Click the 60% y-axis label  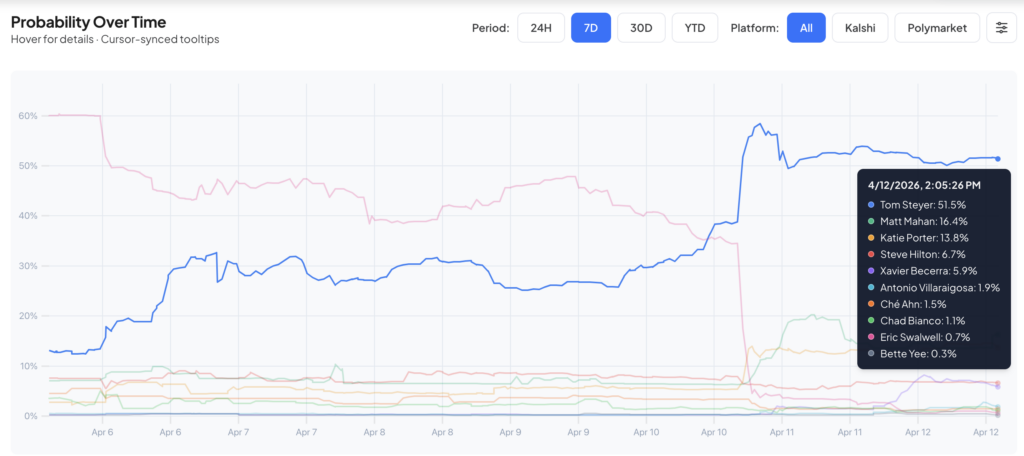pyautogui.click(x=28, y=116)
